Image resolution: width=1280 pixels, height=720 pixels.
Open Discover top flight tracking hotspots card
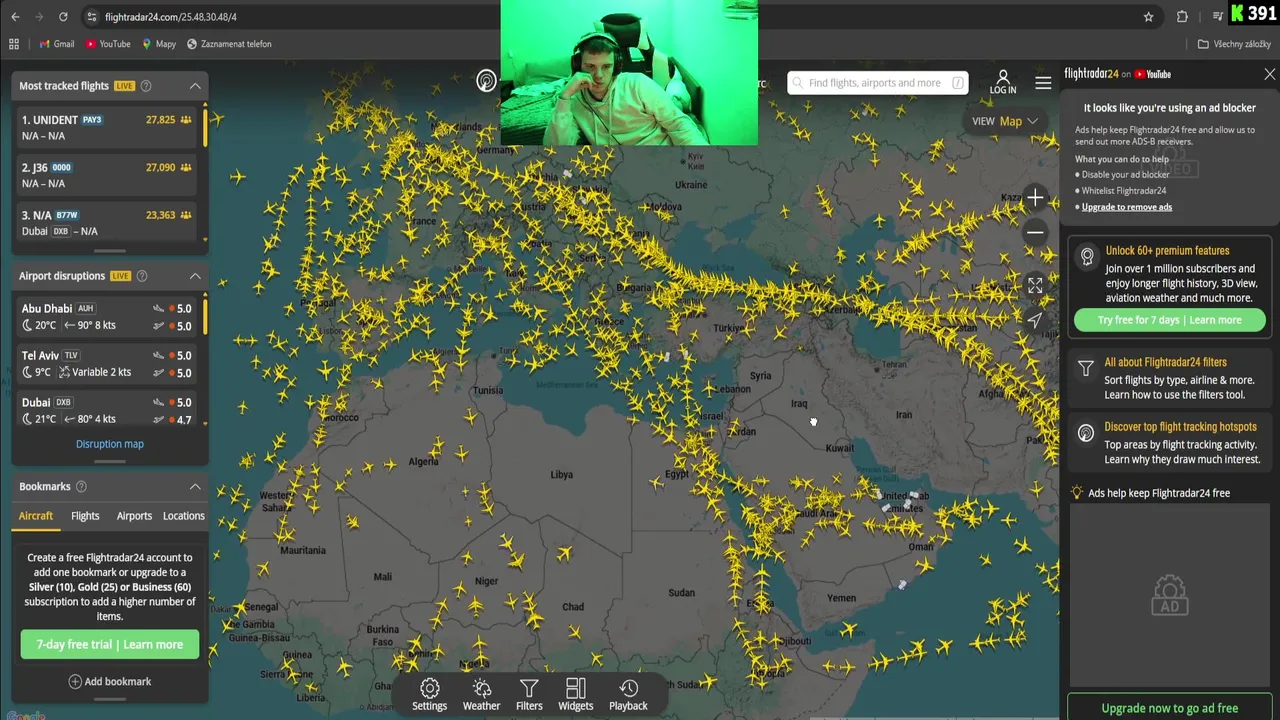pyautogui.click(x=1169, y=442)
